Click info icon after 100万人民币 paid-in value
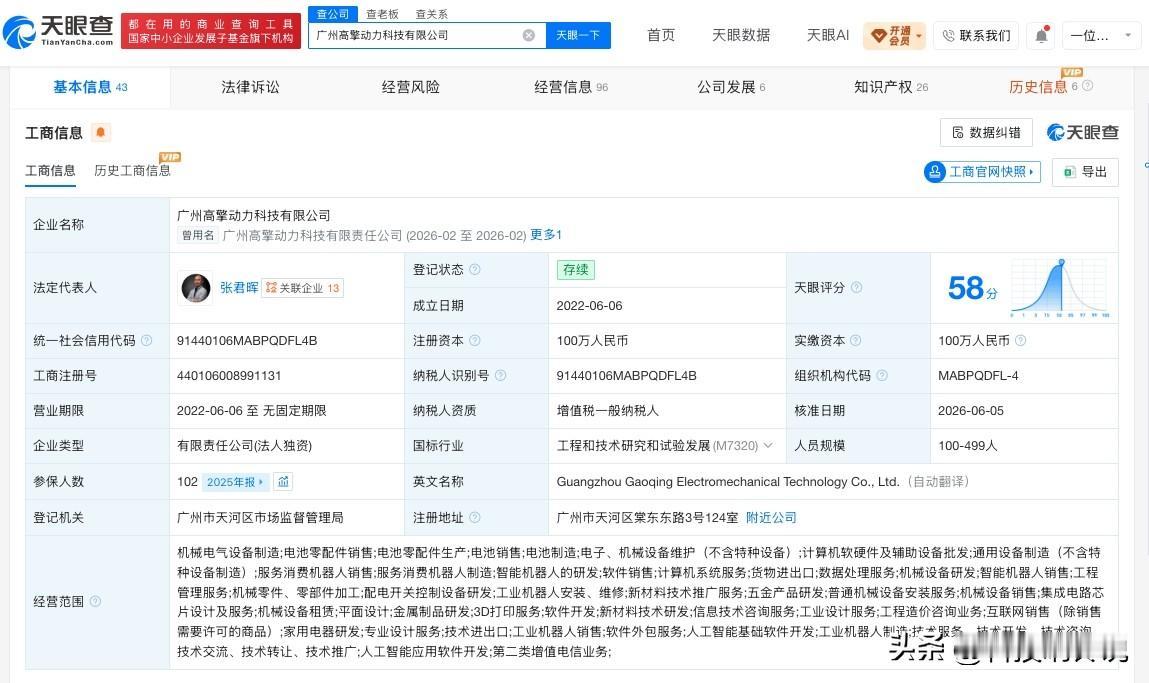The height and width of the screenshot is (683, 1149). pos(1021,341)
